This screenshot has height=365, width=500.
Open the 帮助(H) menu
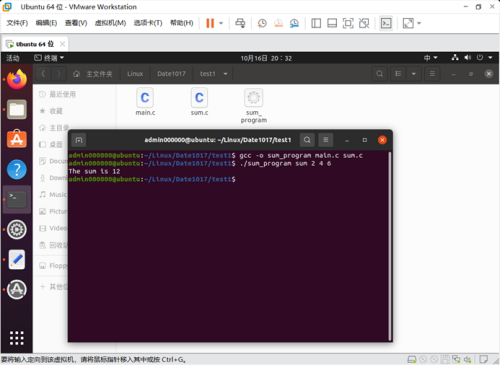click(182, 23)
